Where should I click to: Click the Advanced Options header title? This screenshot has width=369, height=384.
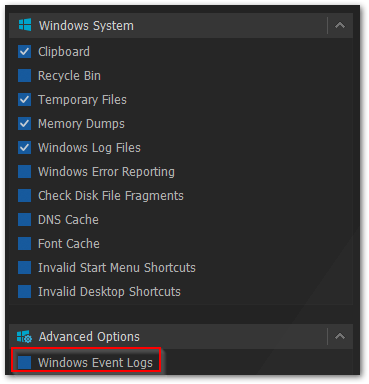point(89,337)
